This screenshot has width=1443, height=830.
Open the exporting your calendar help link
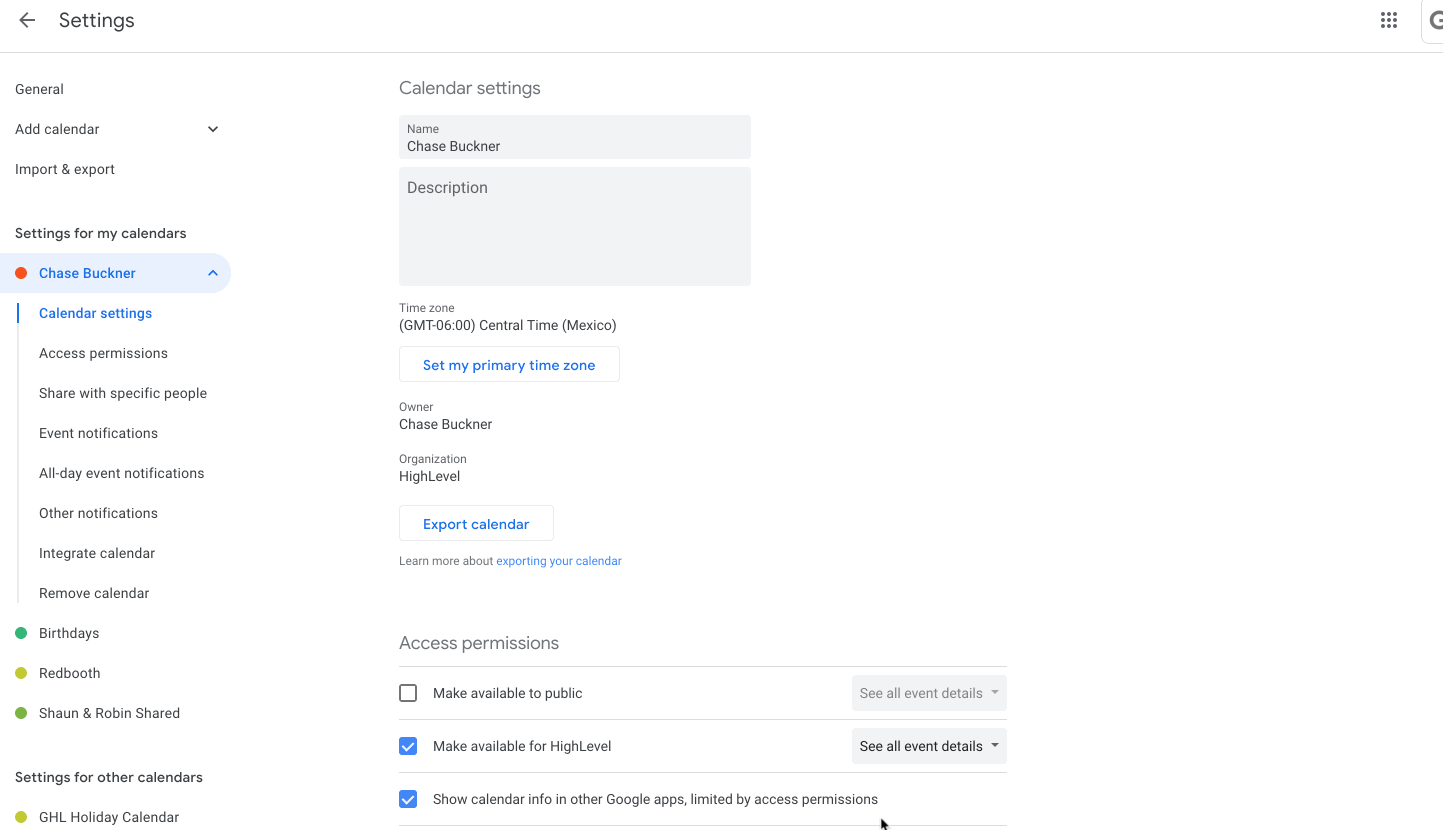coord(558,560)
